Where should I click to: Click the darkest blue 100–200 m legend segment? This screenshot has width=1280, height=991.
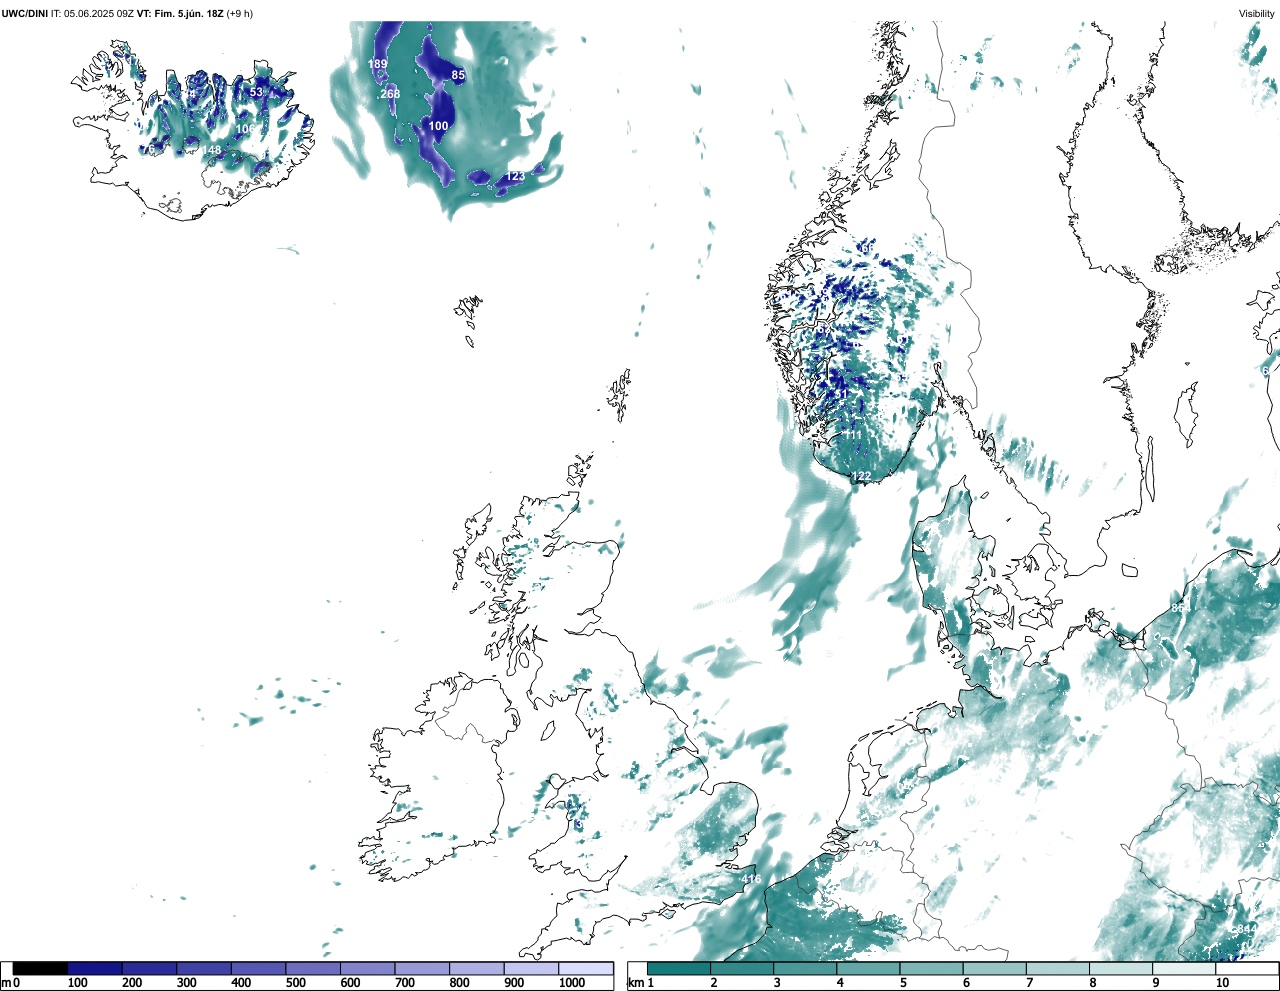[95, 969]
